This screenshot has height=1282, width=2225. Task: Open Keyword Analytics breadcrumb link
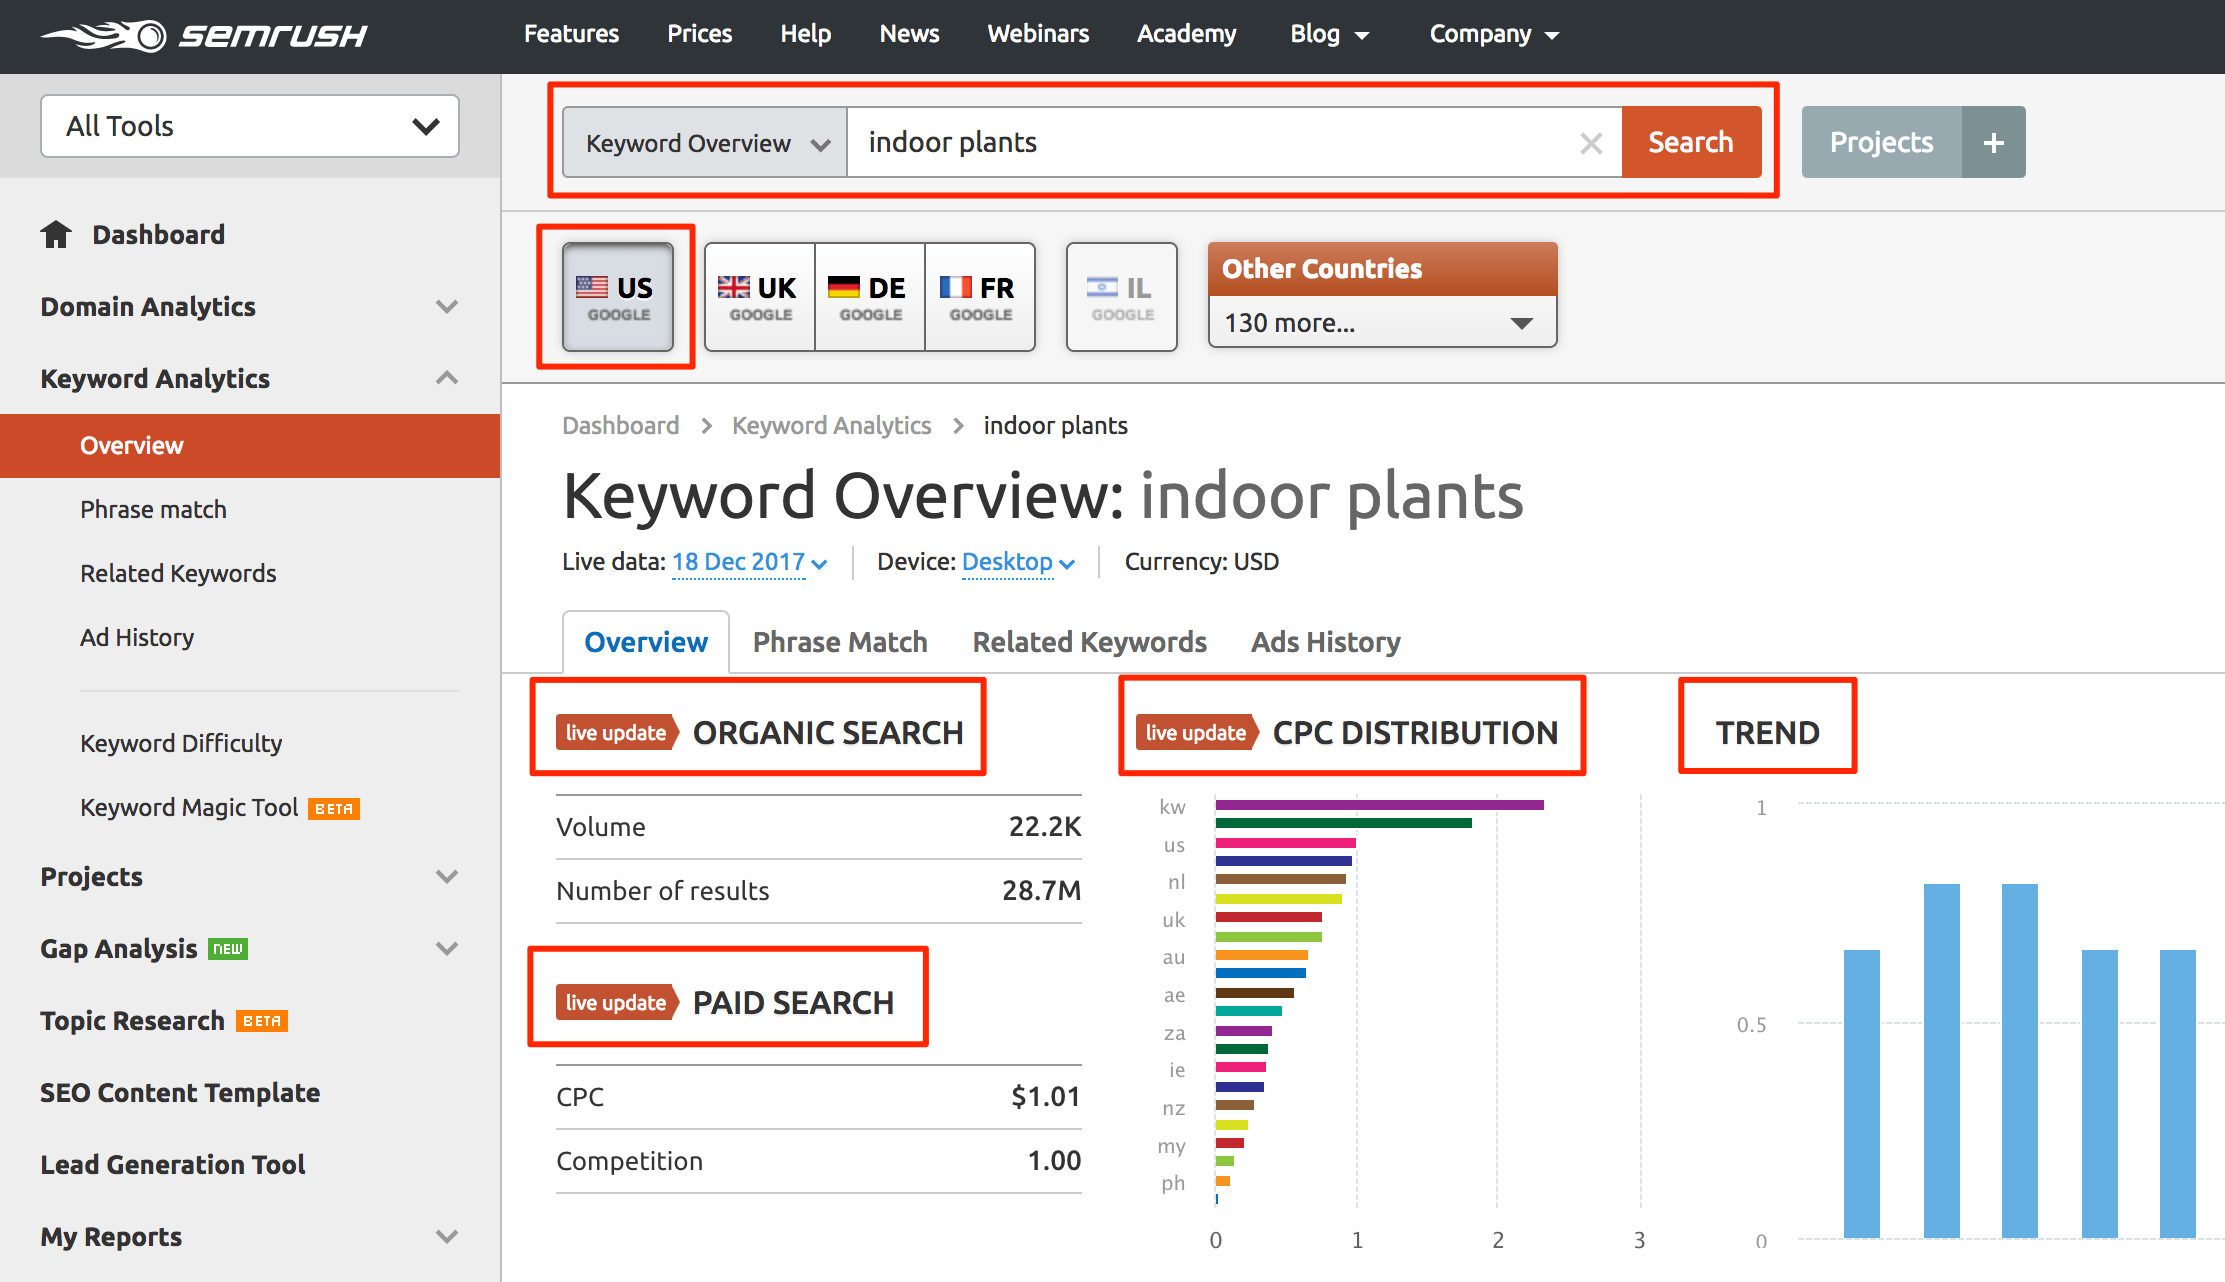[831, 426]
